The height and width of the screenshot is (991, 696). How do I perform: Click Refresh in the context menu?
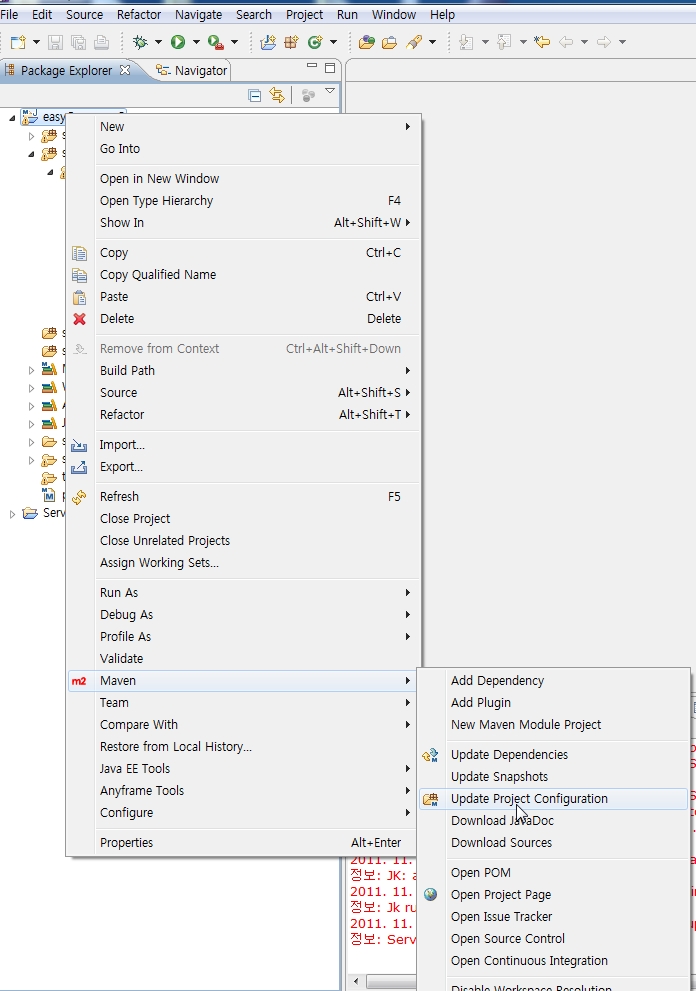[x=119, y=497]
